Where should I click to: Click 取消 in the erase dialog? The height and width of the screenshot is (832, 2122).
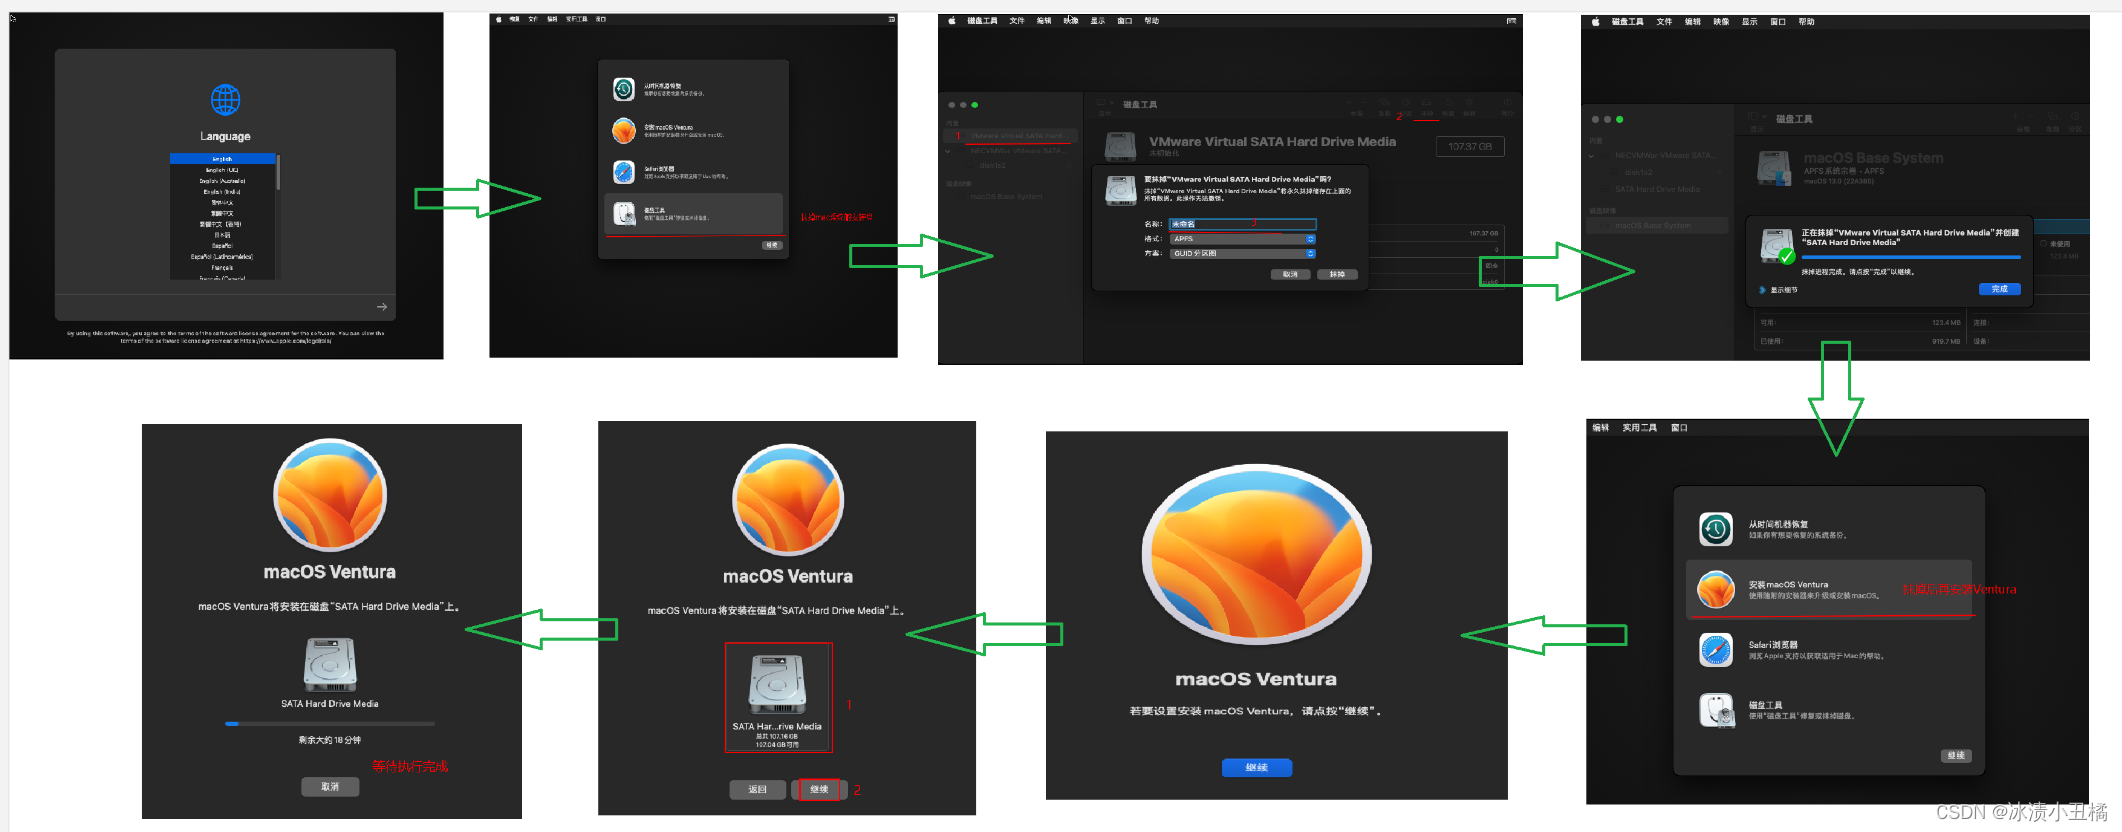(1290, 274)
